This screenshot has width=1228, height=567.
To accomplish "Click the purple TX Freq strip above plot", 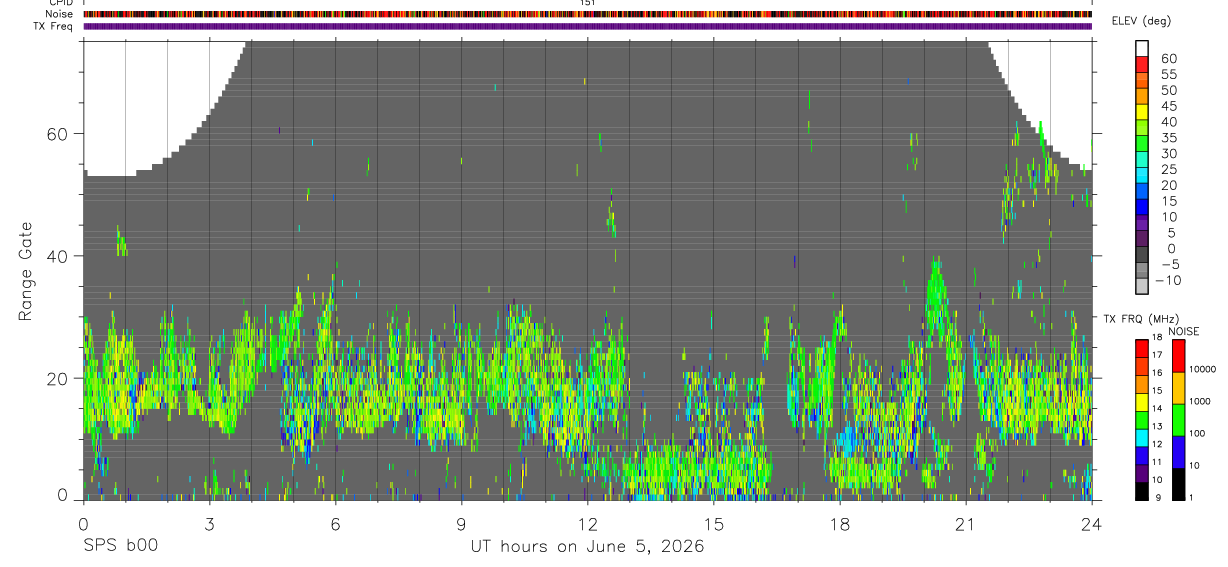I will [588, 26].
